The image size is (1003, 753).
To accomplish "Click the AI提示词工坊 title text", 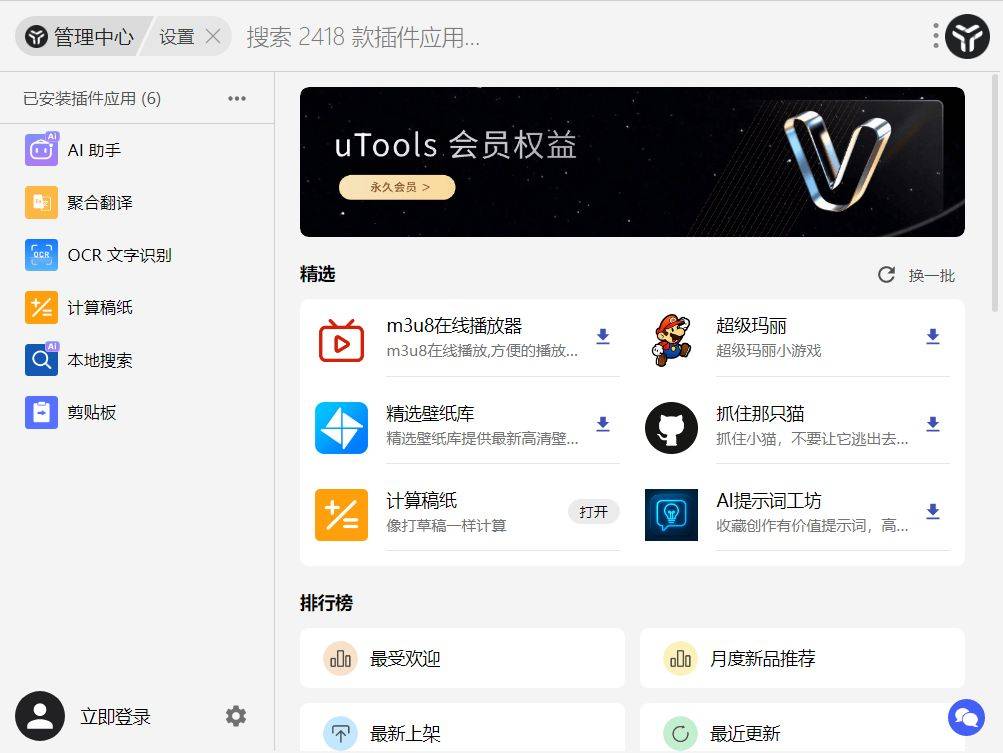I will pyautogui.click(x=769, y=500).
